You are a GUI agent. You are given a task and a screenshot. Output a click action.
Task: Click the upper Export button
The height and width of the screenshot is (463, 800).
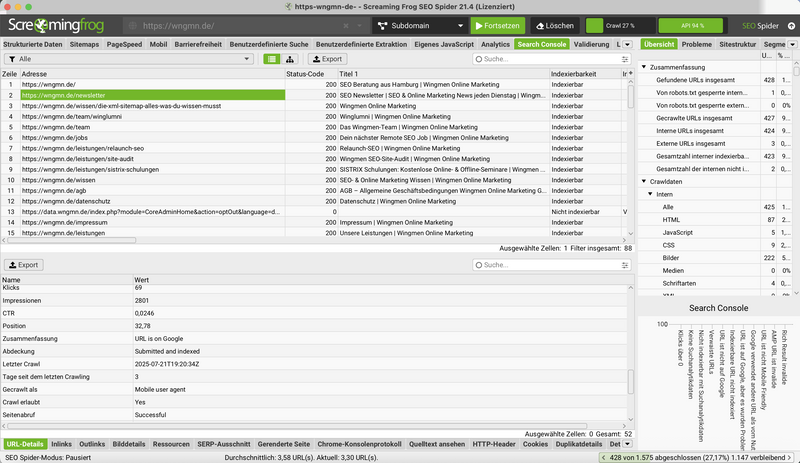point(328,59)
